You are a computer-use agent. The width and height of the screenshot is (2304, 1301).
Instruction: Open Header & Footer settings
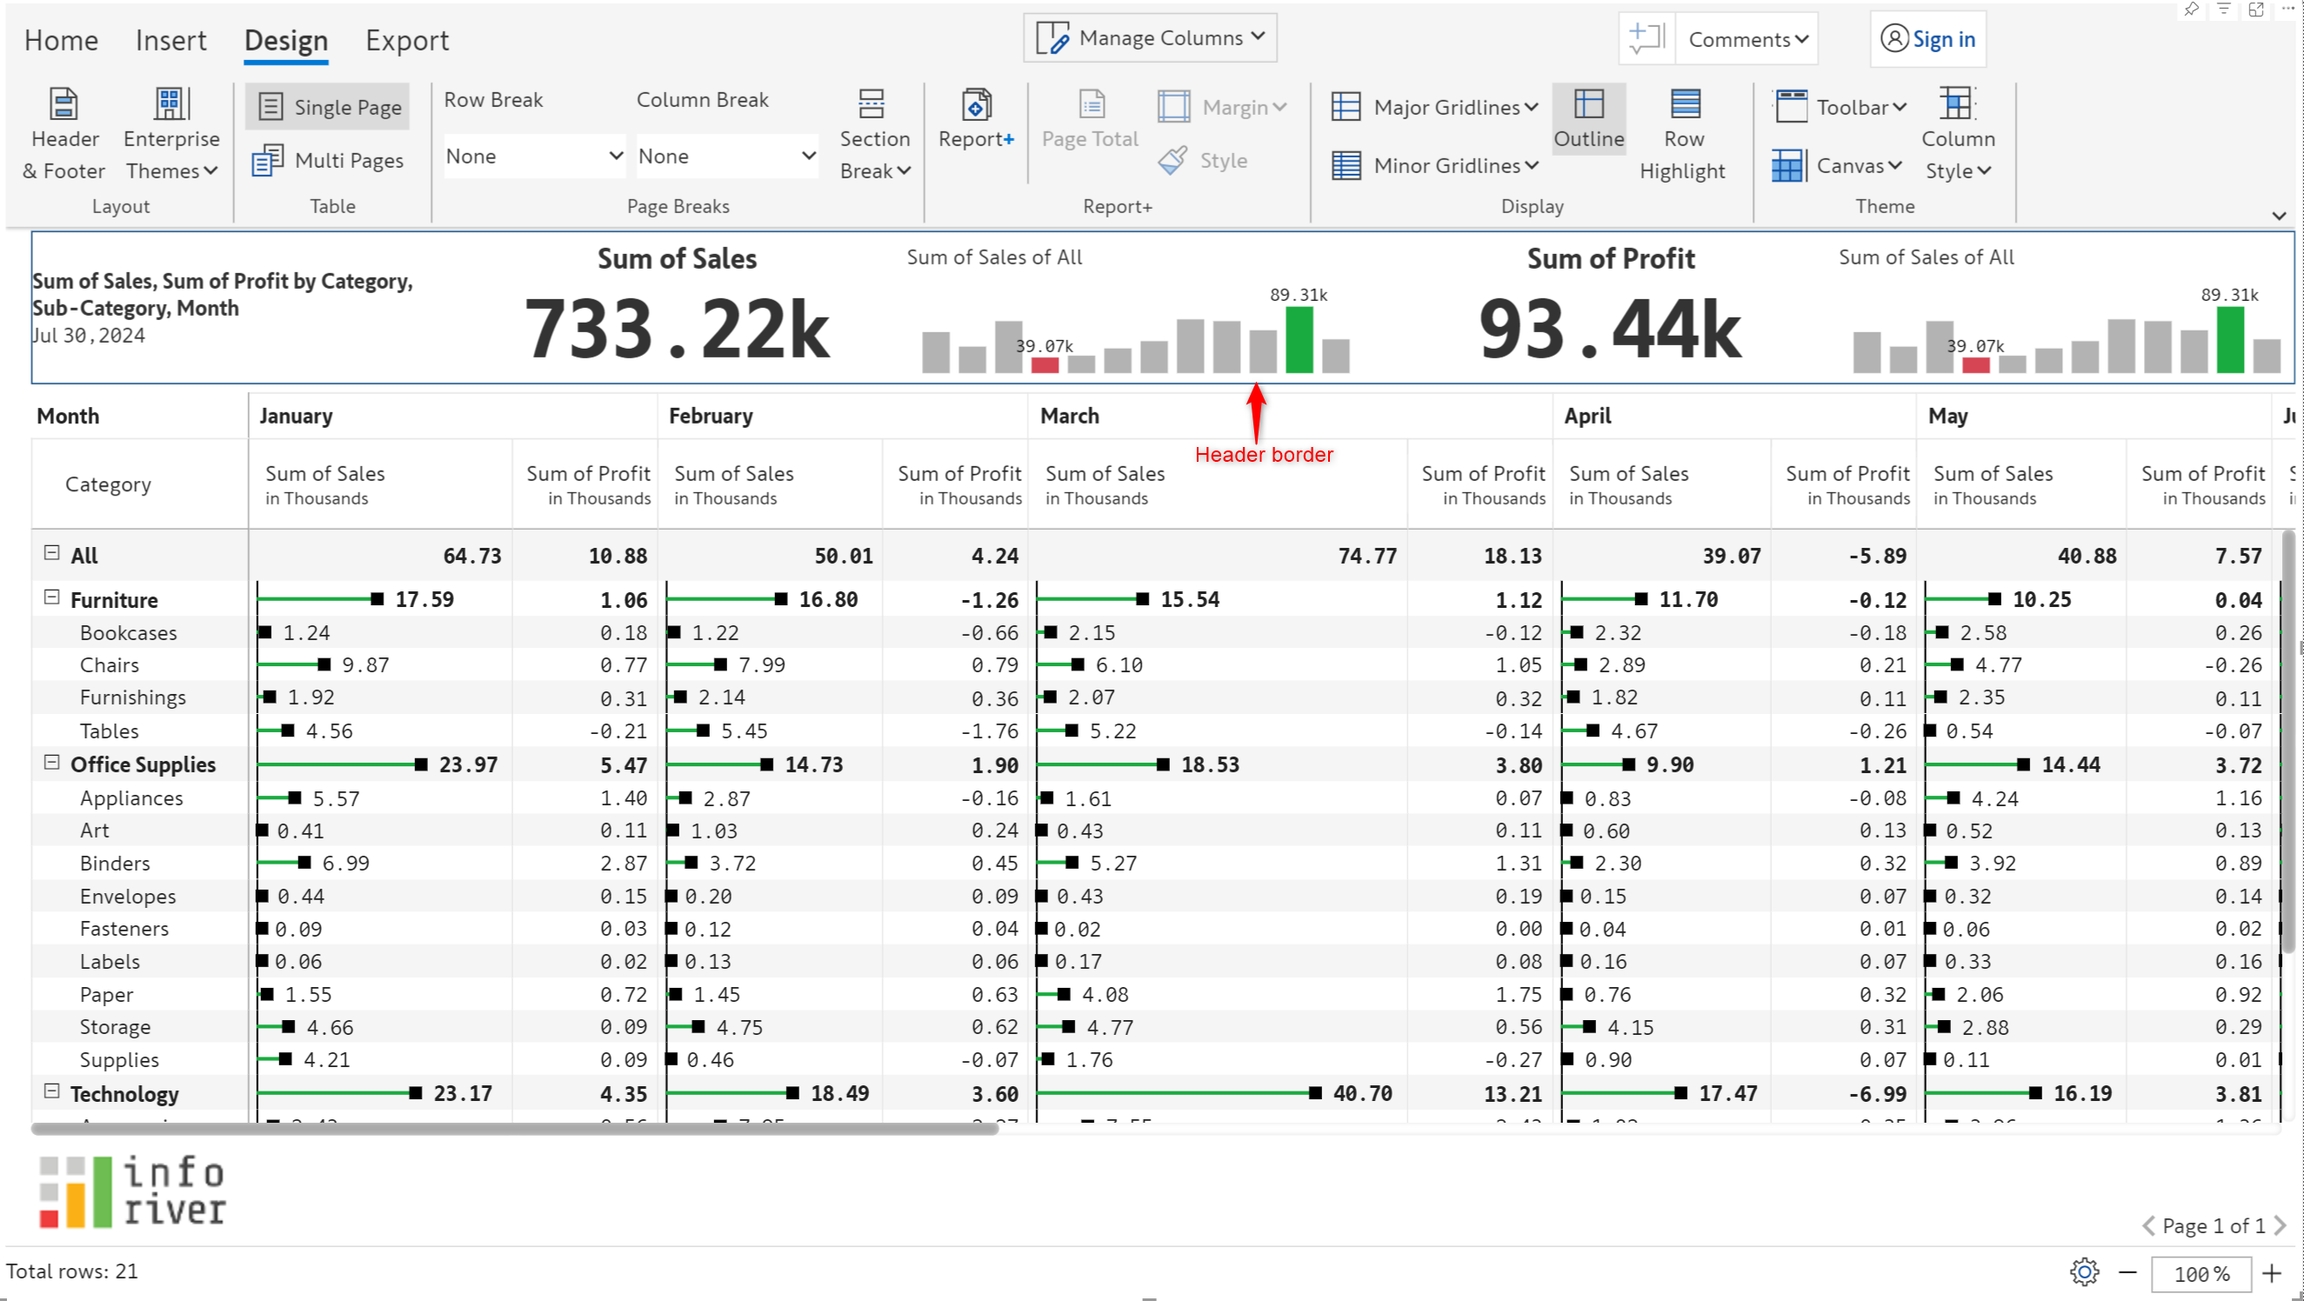[63, 133]
